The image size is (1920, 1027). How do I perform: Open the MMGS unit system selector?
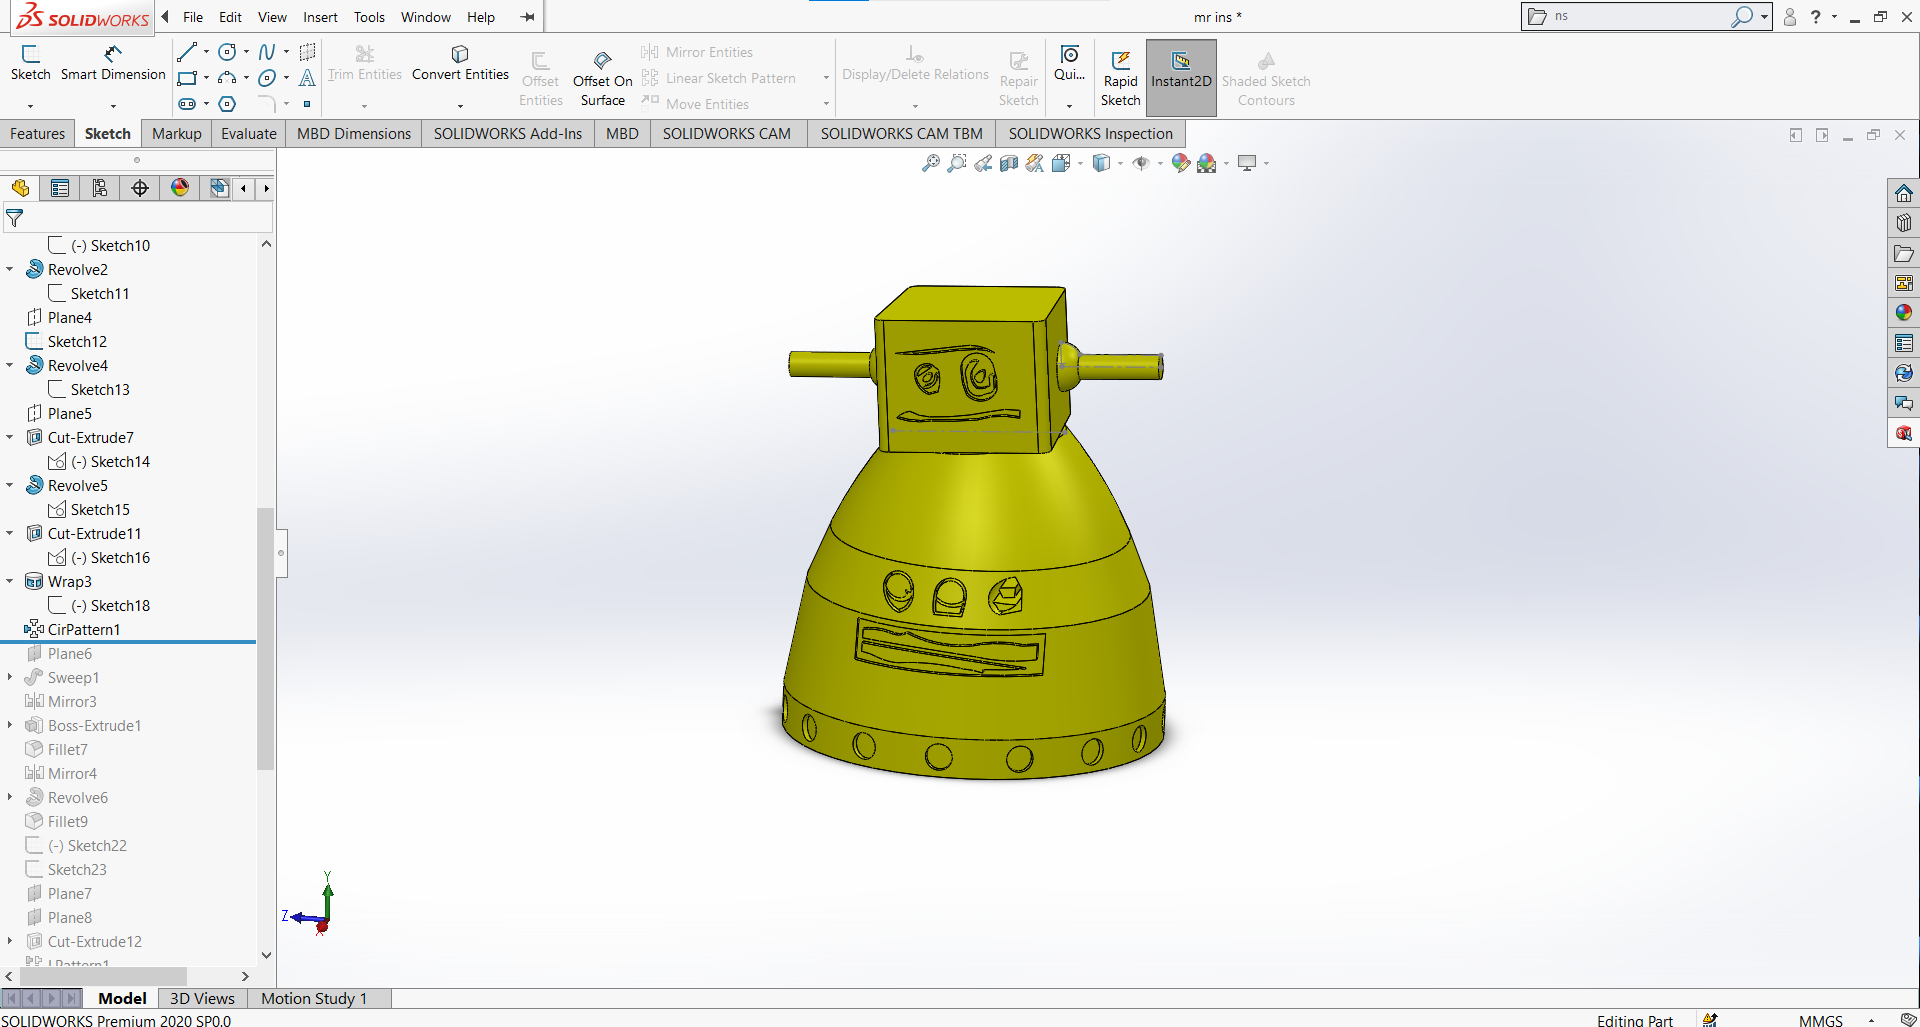point(1820,1020)
